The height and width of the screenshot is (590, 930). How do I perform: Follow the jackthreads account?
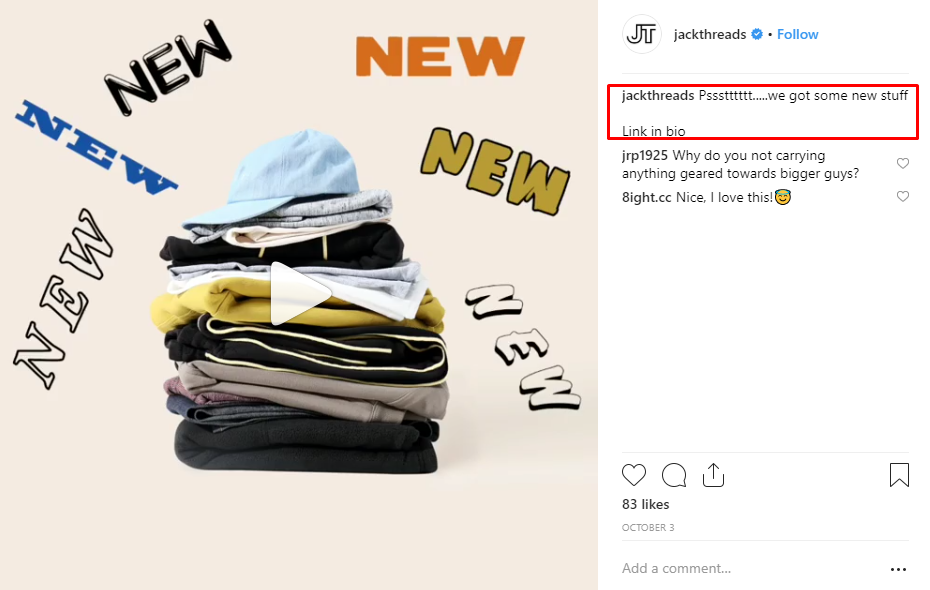798,34
